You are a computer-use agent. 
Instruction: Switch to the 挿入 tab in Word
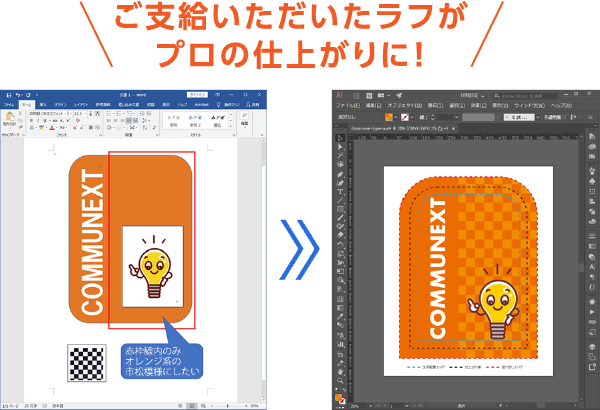point(42,103)
